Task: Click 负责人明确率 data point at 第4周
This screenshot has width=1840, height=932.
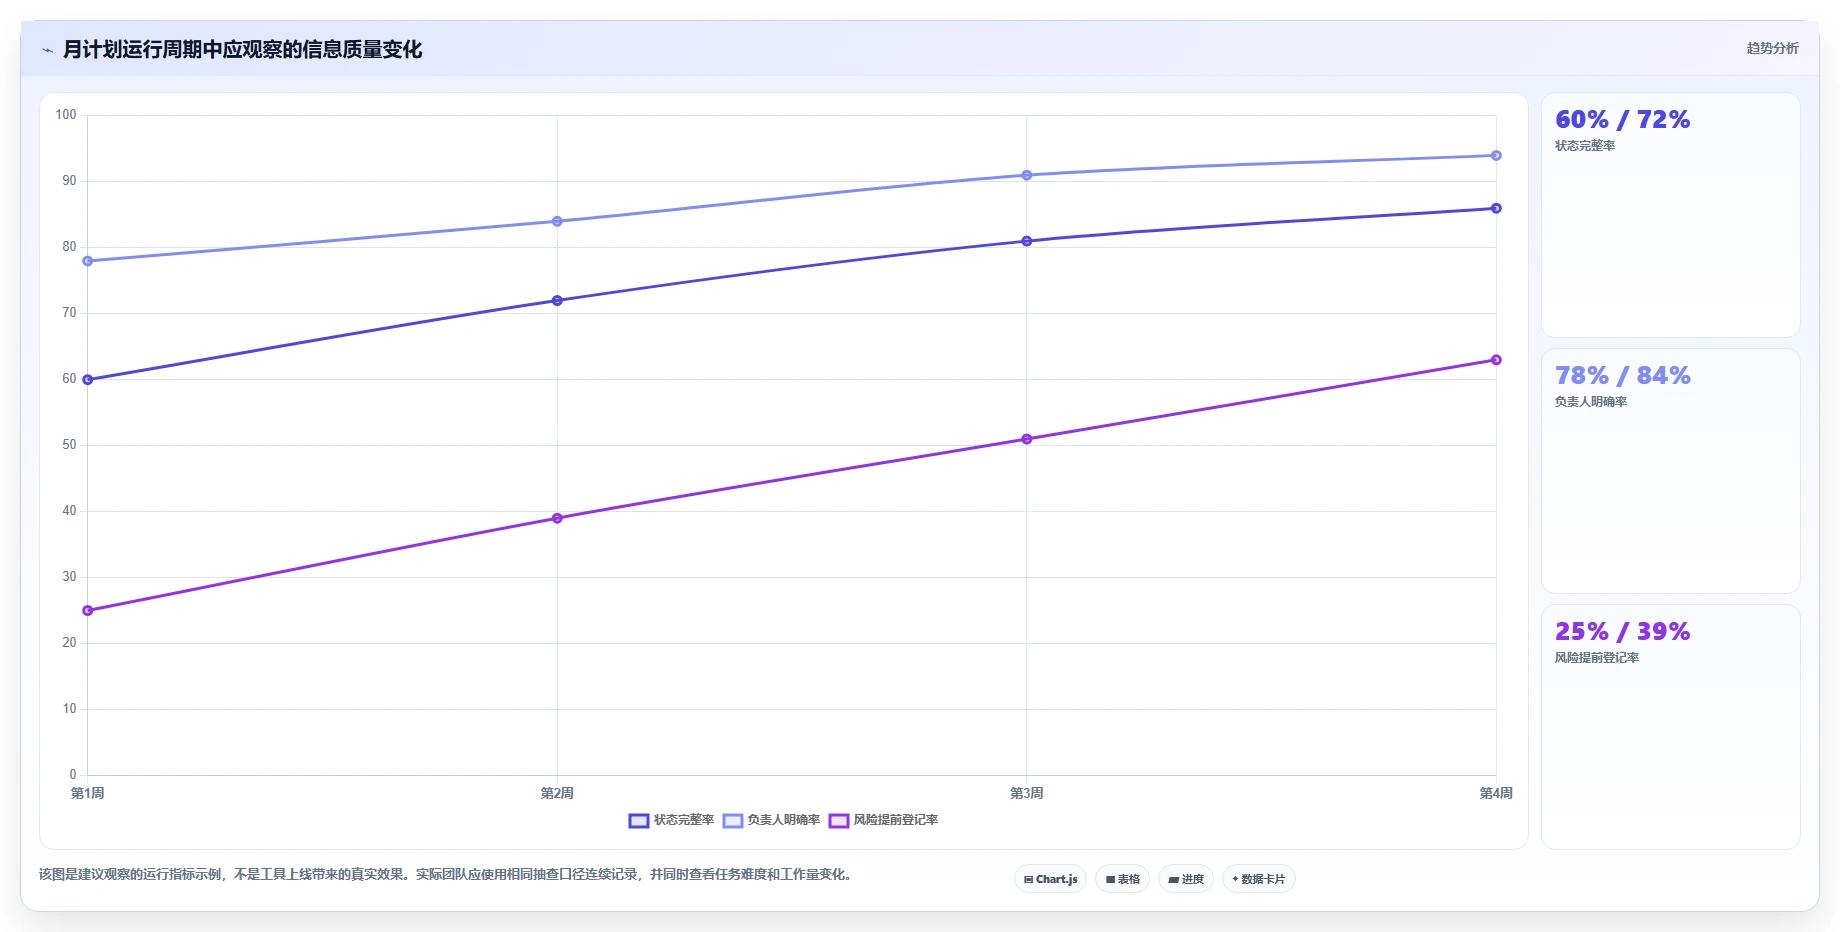Action: point(1496,155)
